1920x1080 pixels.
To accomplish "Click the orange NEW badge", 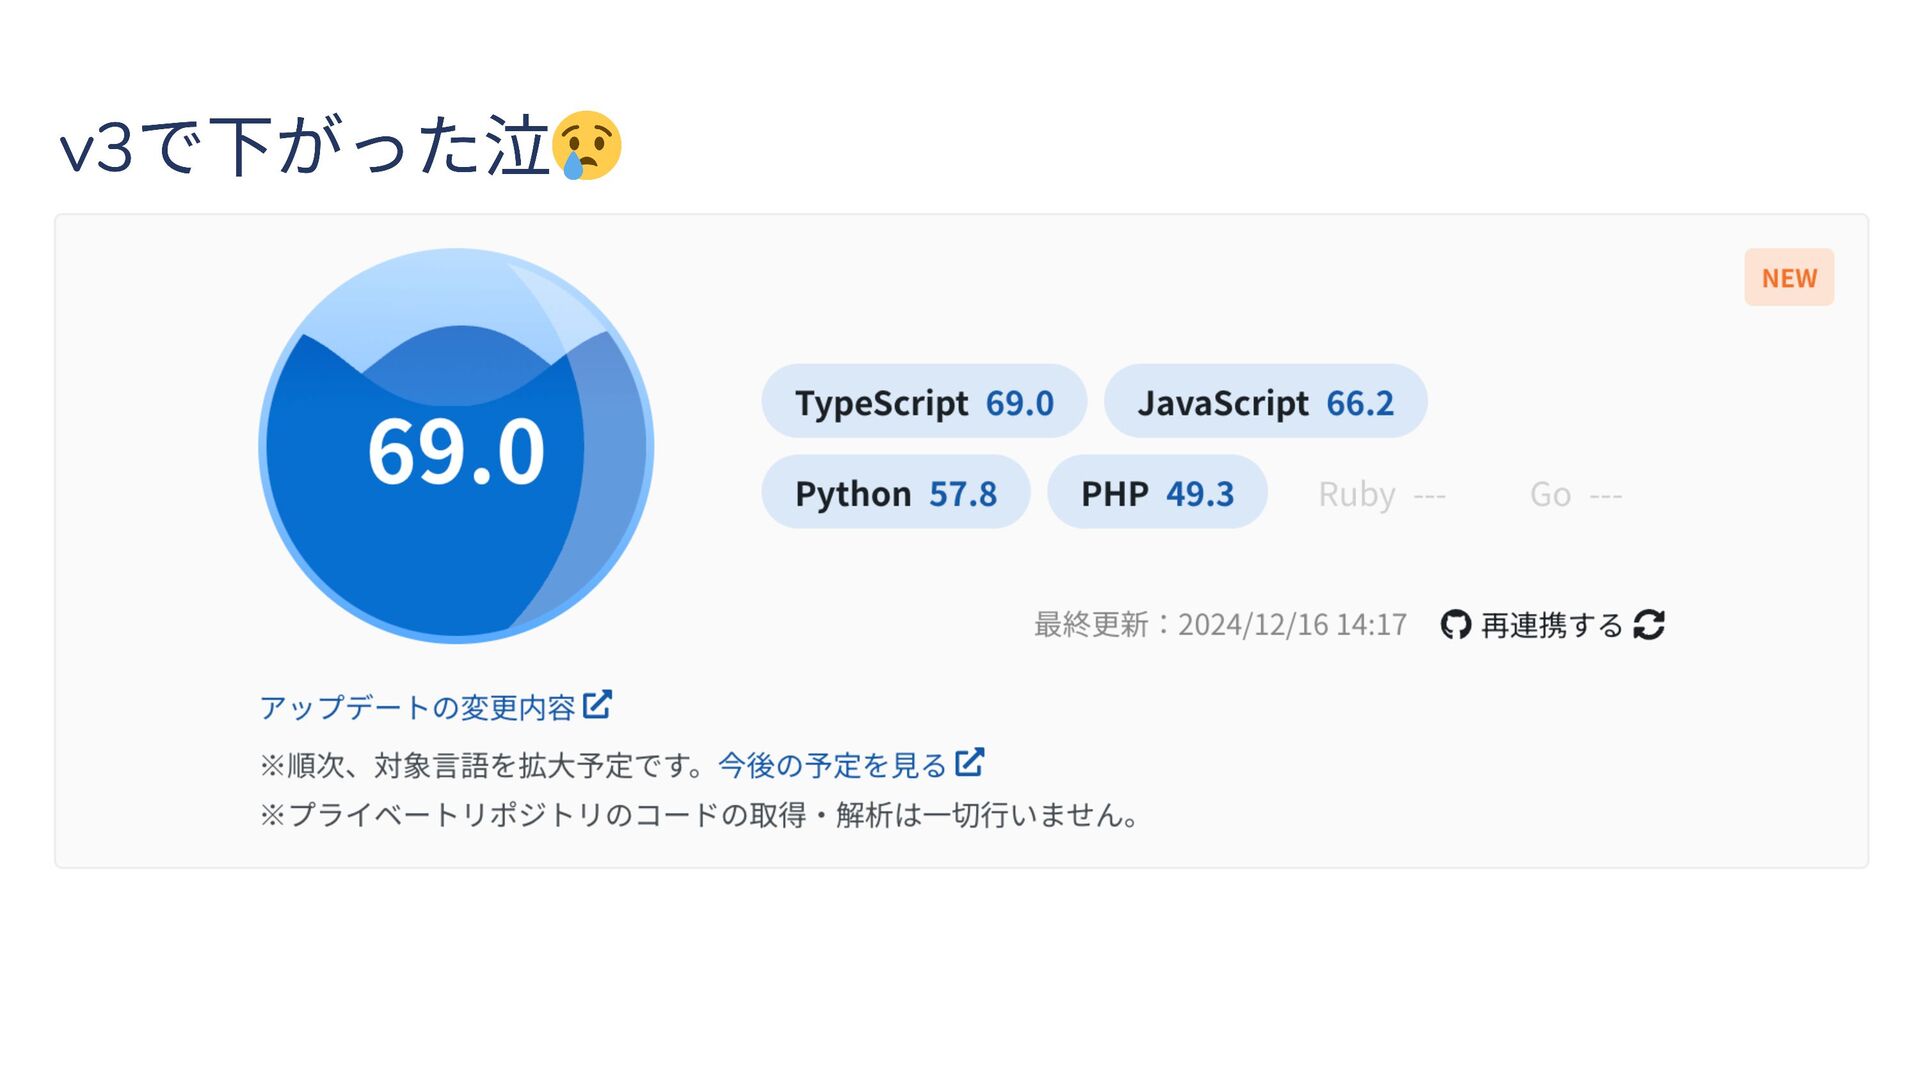I will pos(1788,278).
